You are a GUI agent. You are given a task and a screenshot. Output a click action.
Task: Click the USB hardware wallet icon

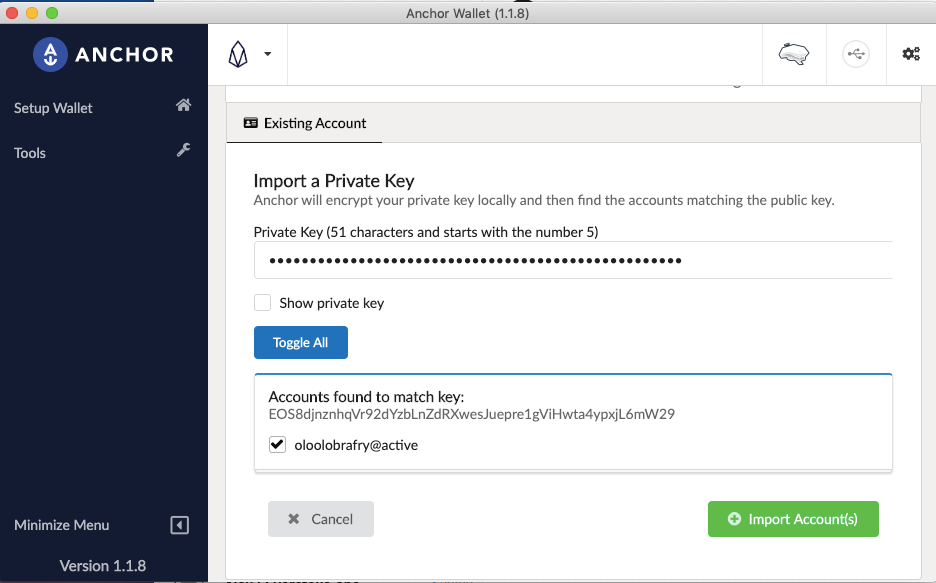(856, 54)
